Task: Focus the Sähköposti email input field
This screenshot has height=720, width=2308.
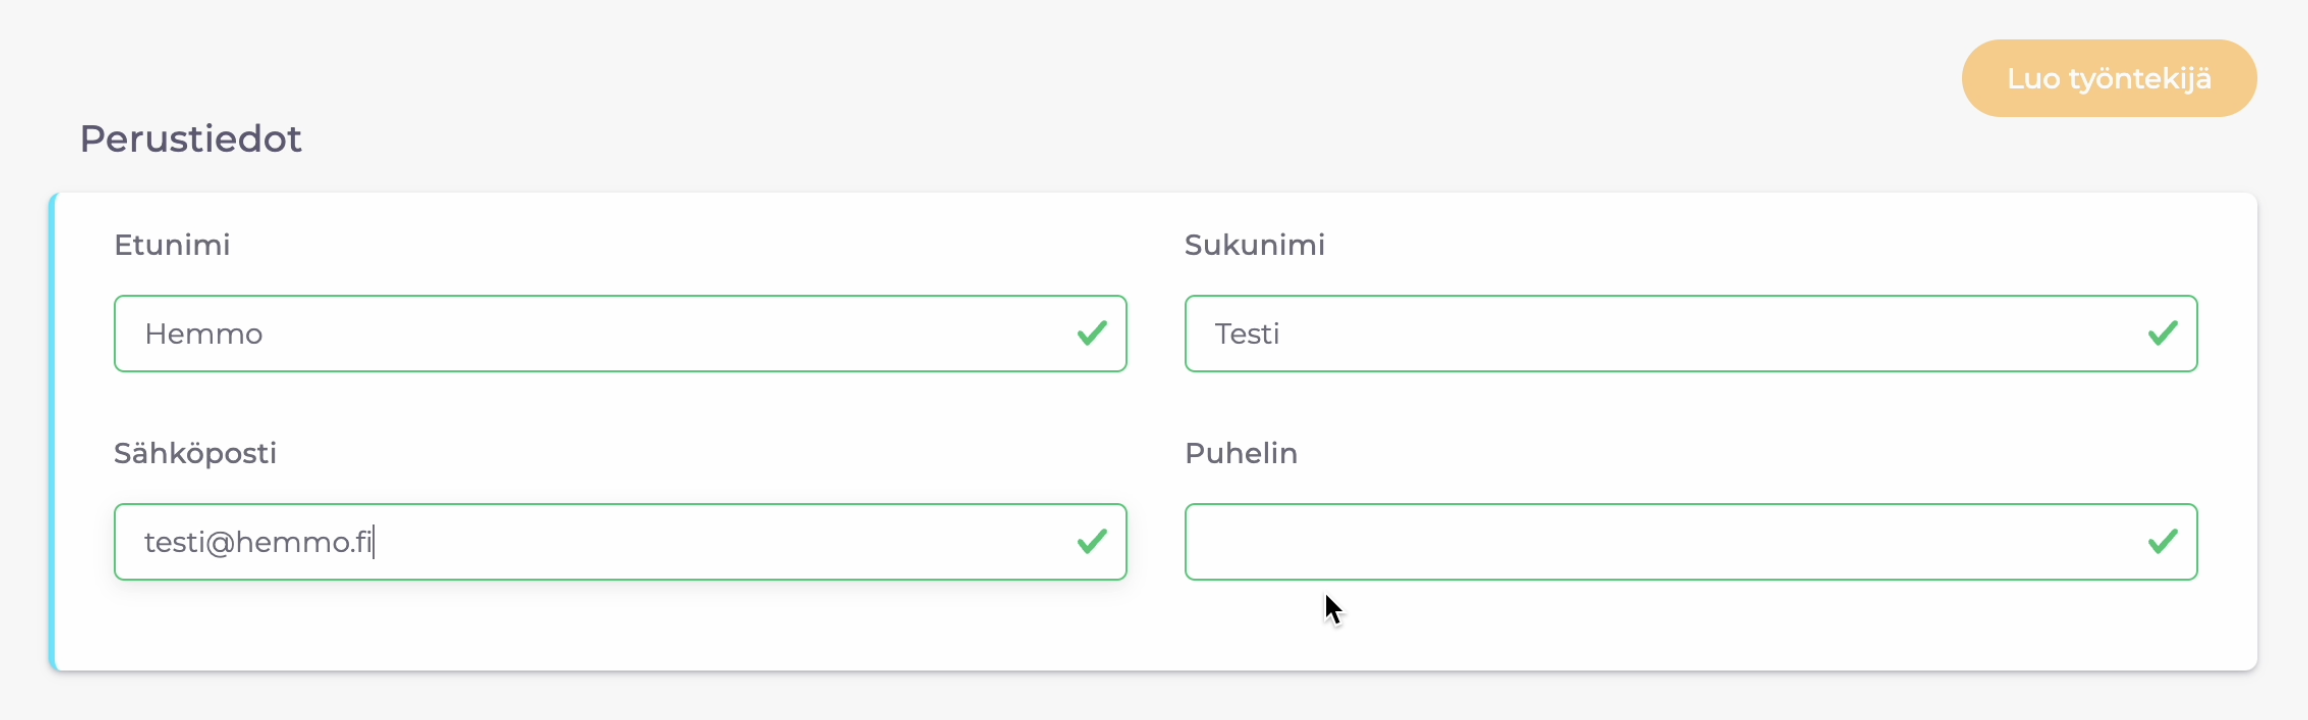Action: (x=700, y=541)
